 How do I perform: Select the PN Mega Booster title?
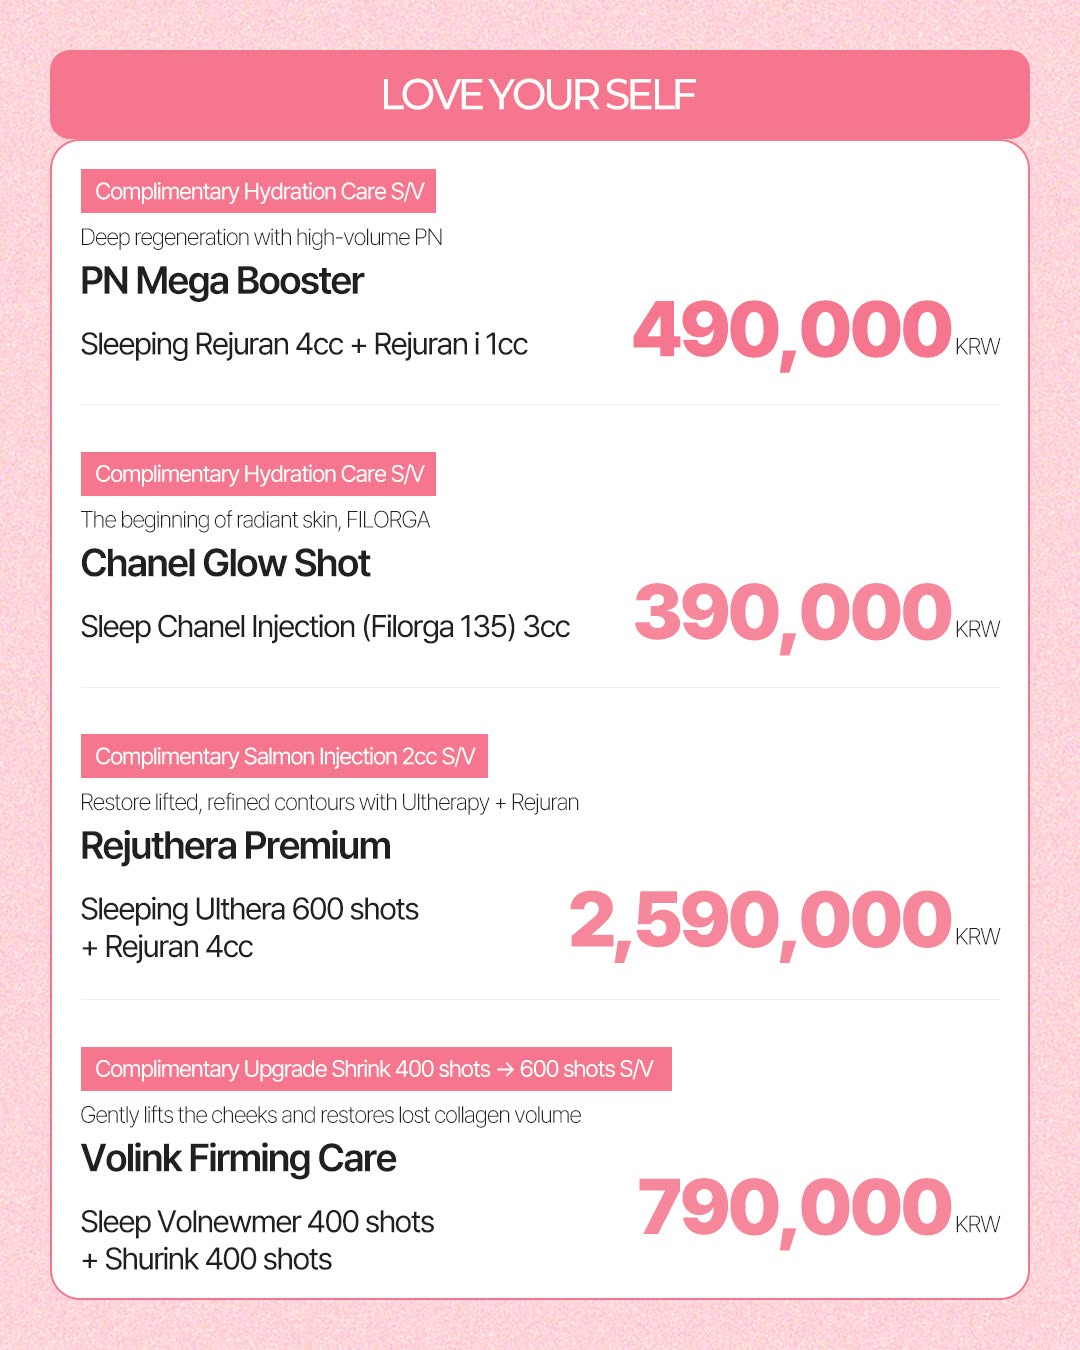pyautogui.click(x=222, y=281)
